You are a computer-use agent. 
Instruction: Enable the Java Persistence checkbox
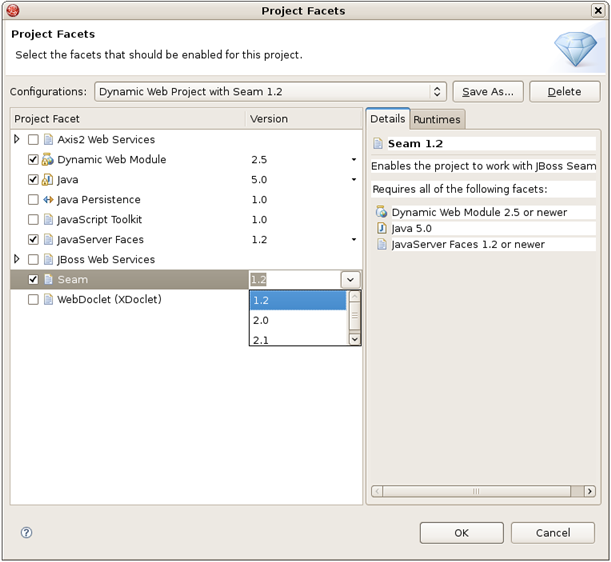tap(33, 200)
